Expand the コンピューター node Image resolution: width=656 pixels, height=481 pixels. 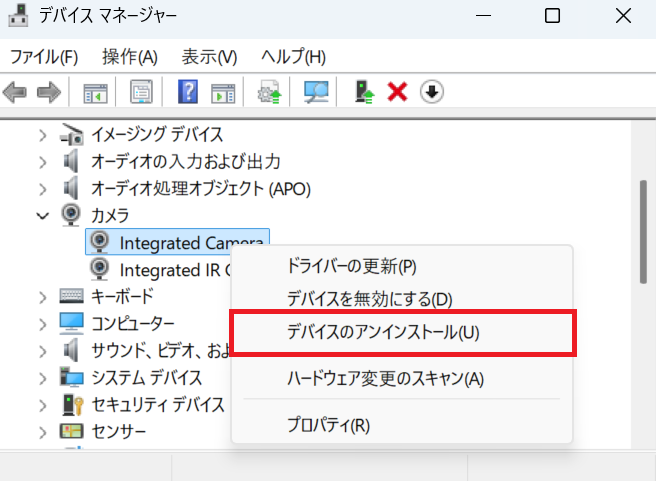43,324
